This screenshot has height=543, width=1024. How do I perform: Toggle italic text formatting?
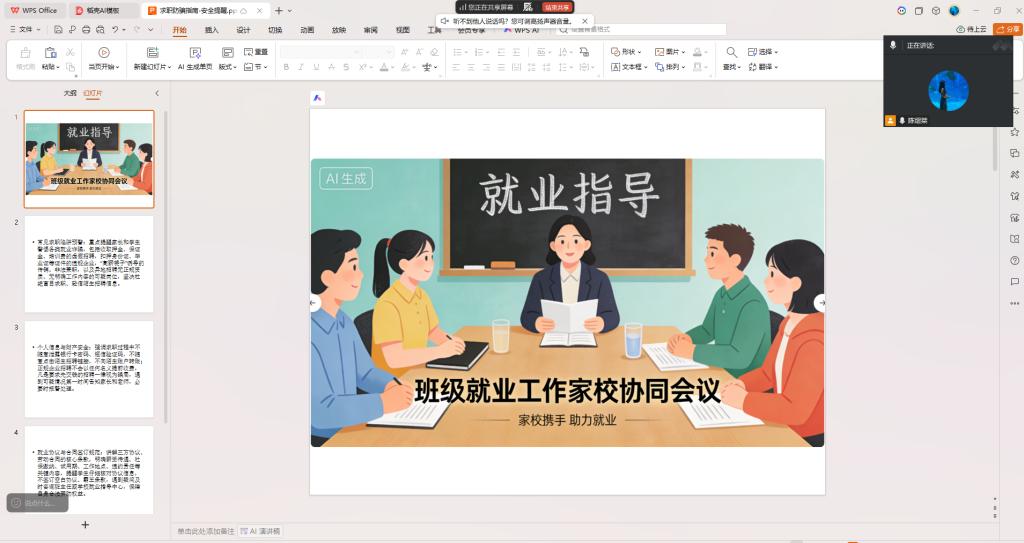(300, 67)
